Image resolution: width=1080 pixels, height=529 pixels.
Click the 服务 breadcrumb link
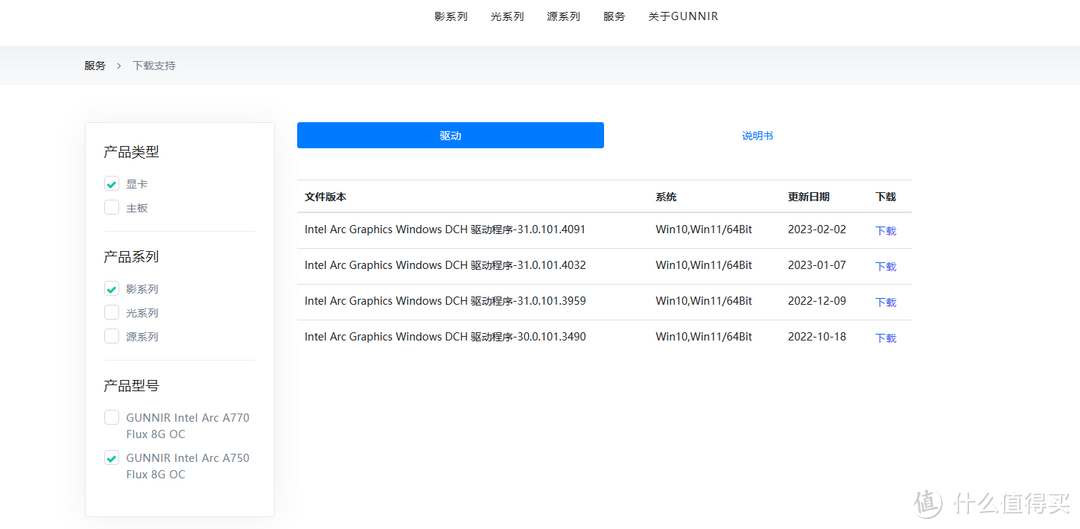pyautogui.click(x=95, y=65)
